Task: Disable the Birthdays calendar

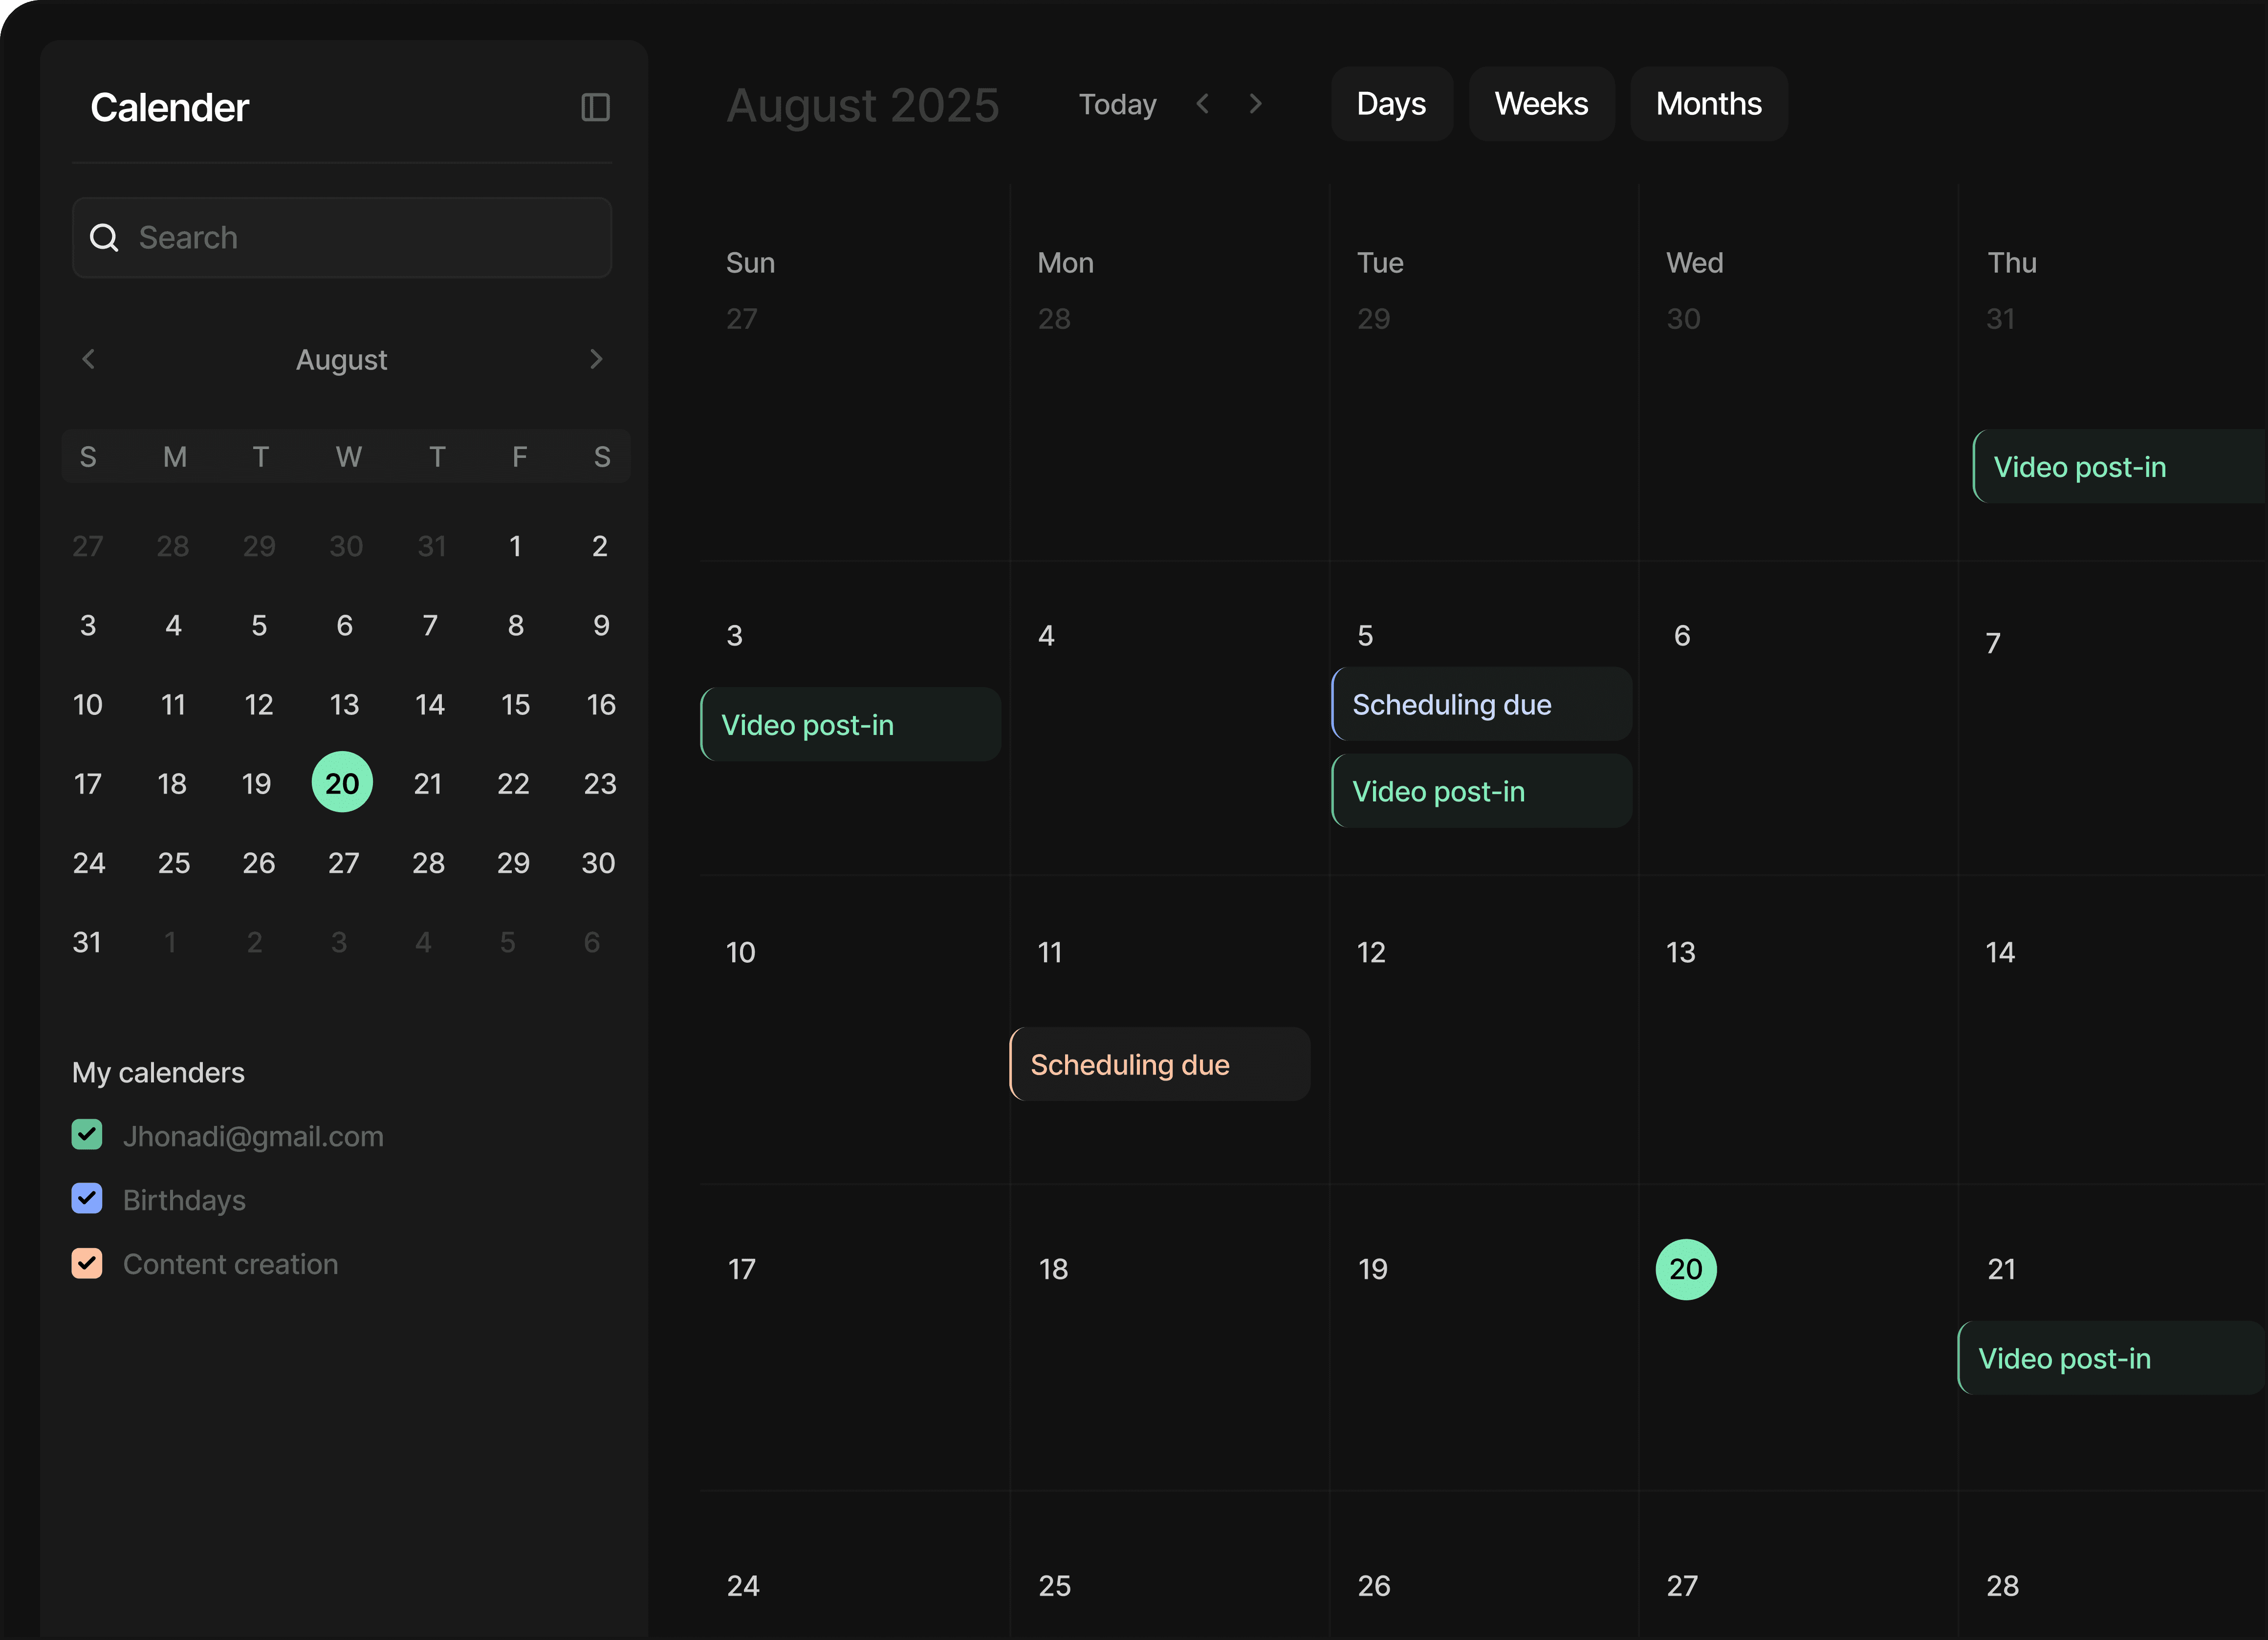Action: tap(87, 1199)
